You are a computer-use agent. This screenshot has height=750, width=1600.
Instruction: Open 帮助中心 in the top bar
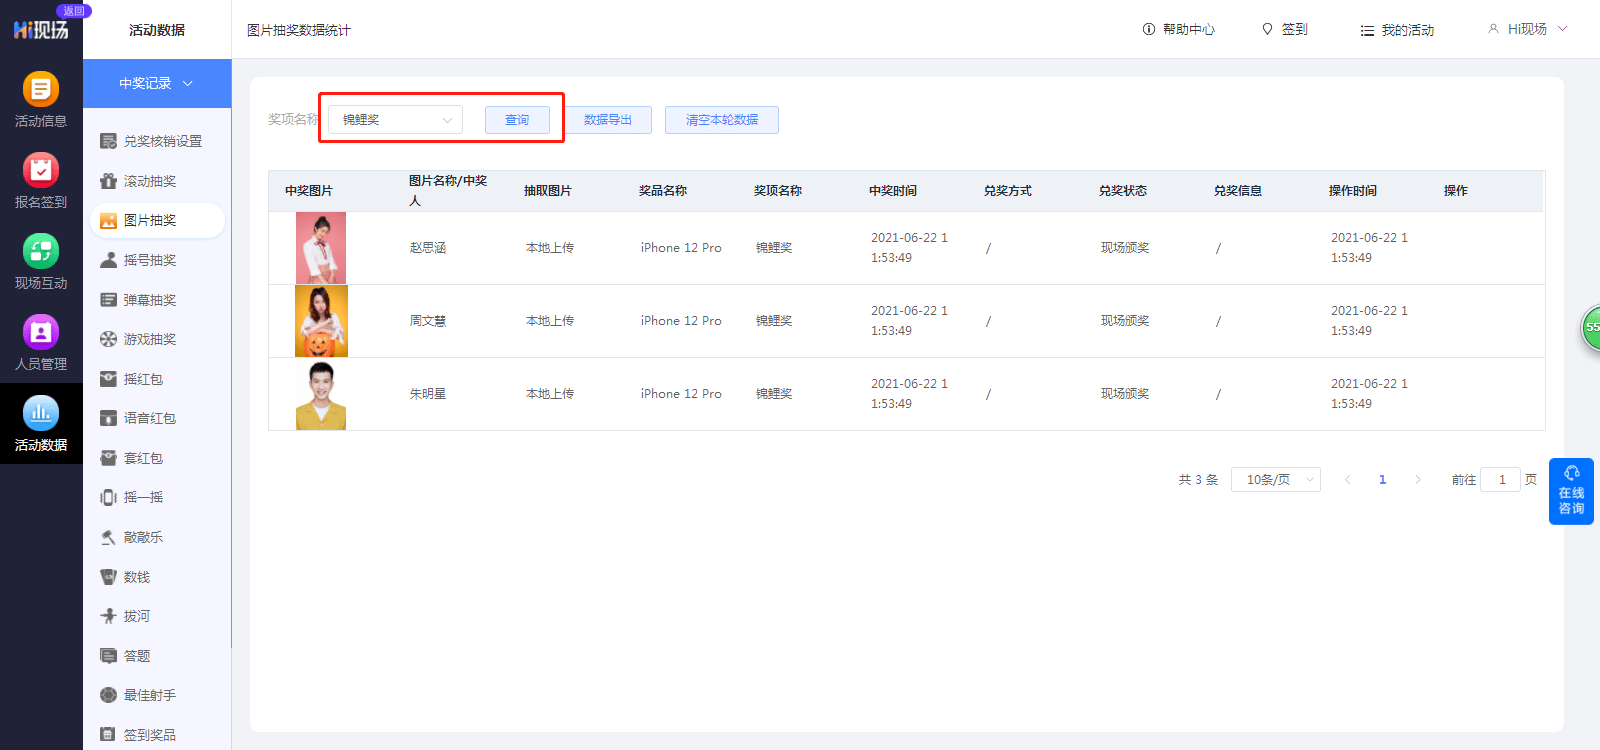pos(1178,30)
